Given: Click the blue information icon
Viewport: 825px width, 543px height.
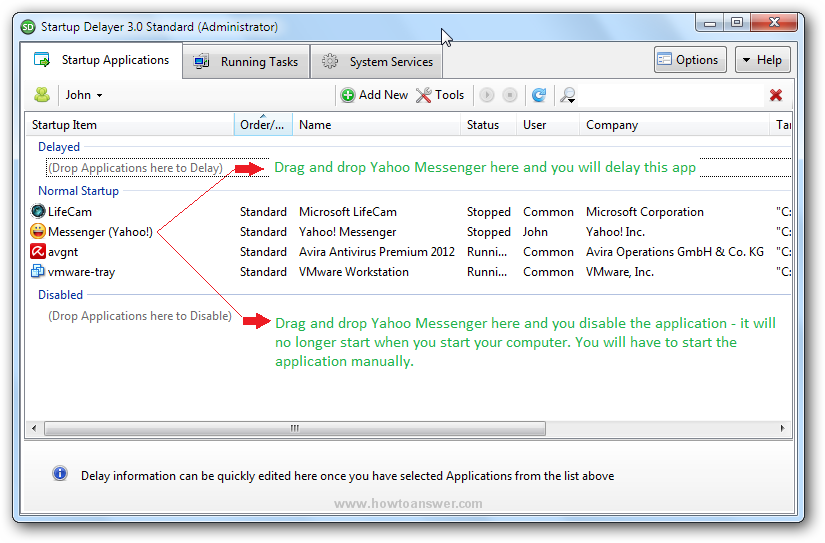Looking at the screenshot, I should pyautogui.click(x=60, y=473).
